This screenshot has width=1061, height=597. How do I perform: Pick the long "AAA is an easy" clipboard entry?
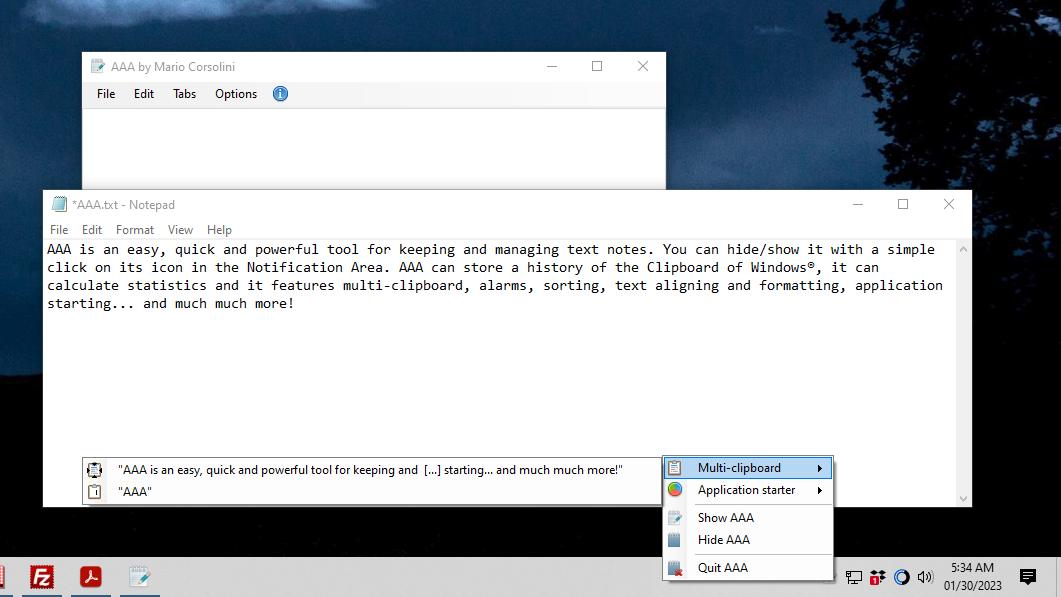tap(371, 470)
